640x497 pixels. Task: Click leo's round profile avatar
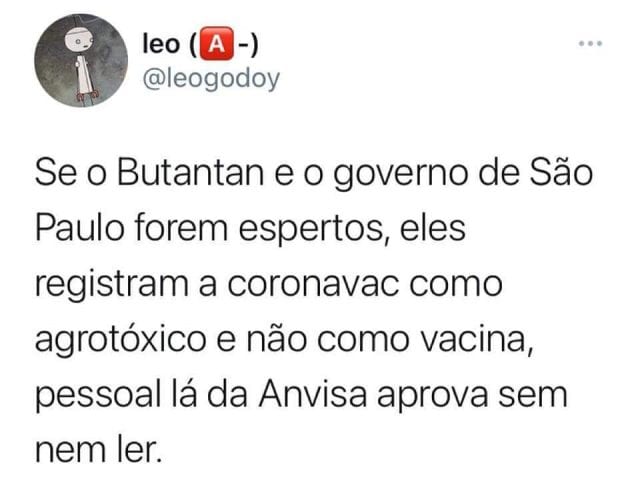81,60
